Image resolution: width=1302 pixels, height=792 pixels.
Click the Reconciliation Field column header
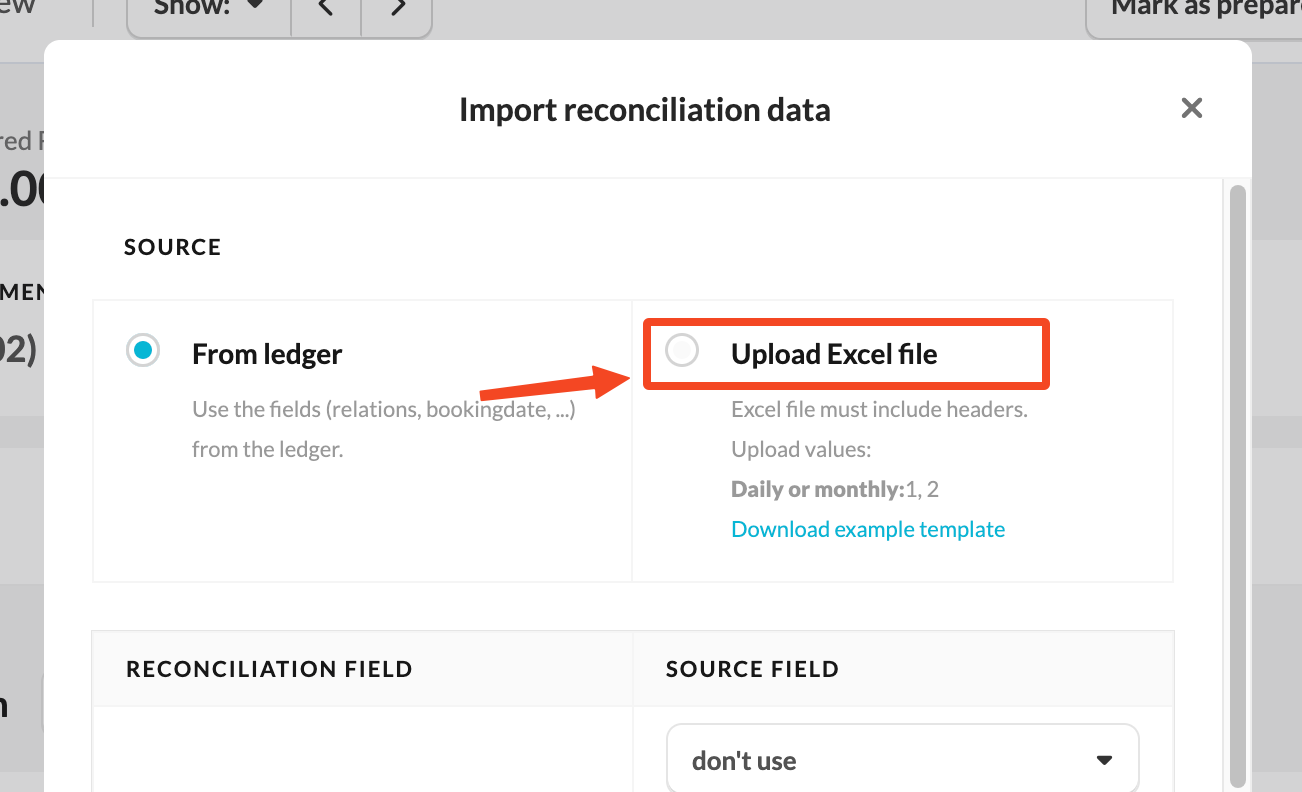pos(269,669)
